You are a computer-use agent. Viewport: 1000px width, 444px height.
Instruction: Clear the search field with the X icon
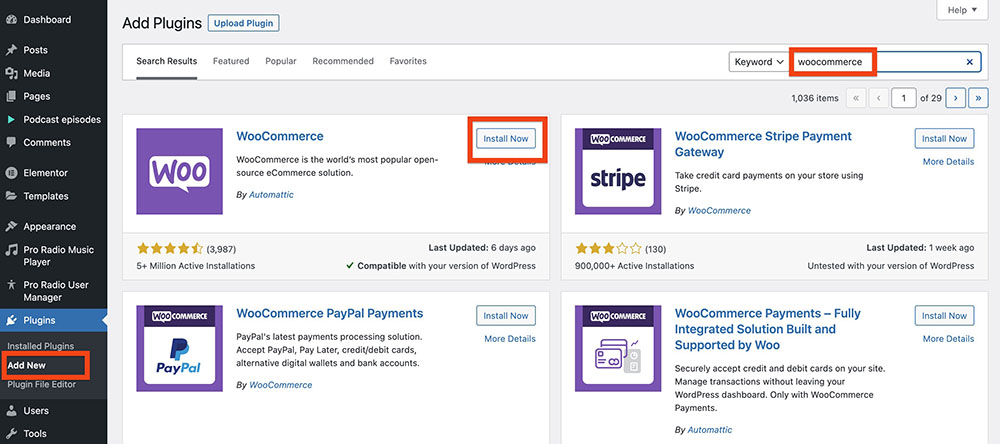pos(969,62)
